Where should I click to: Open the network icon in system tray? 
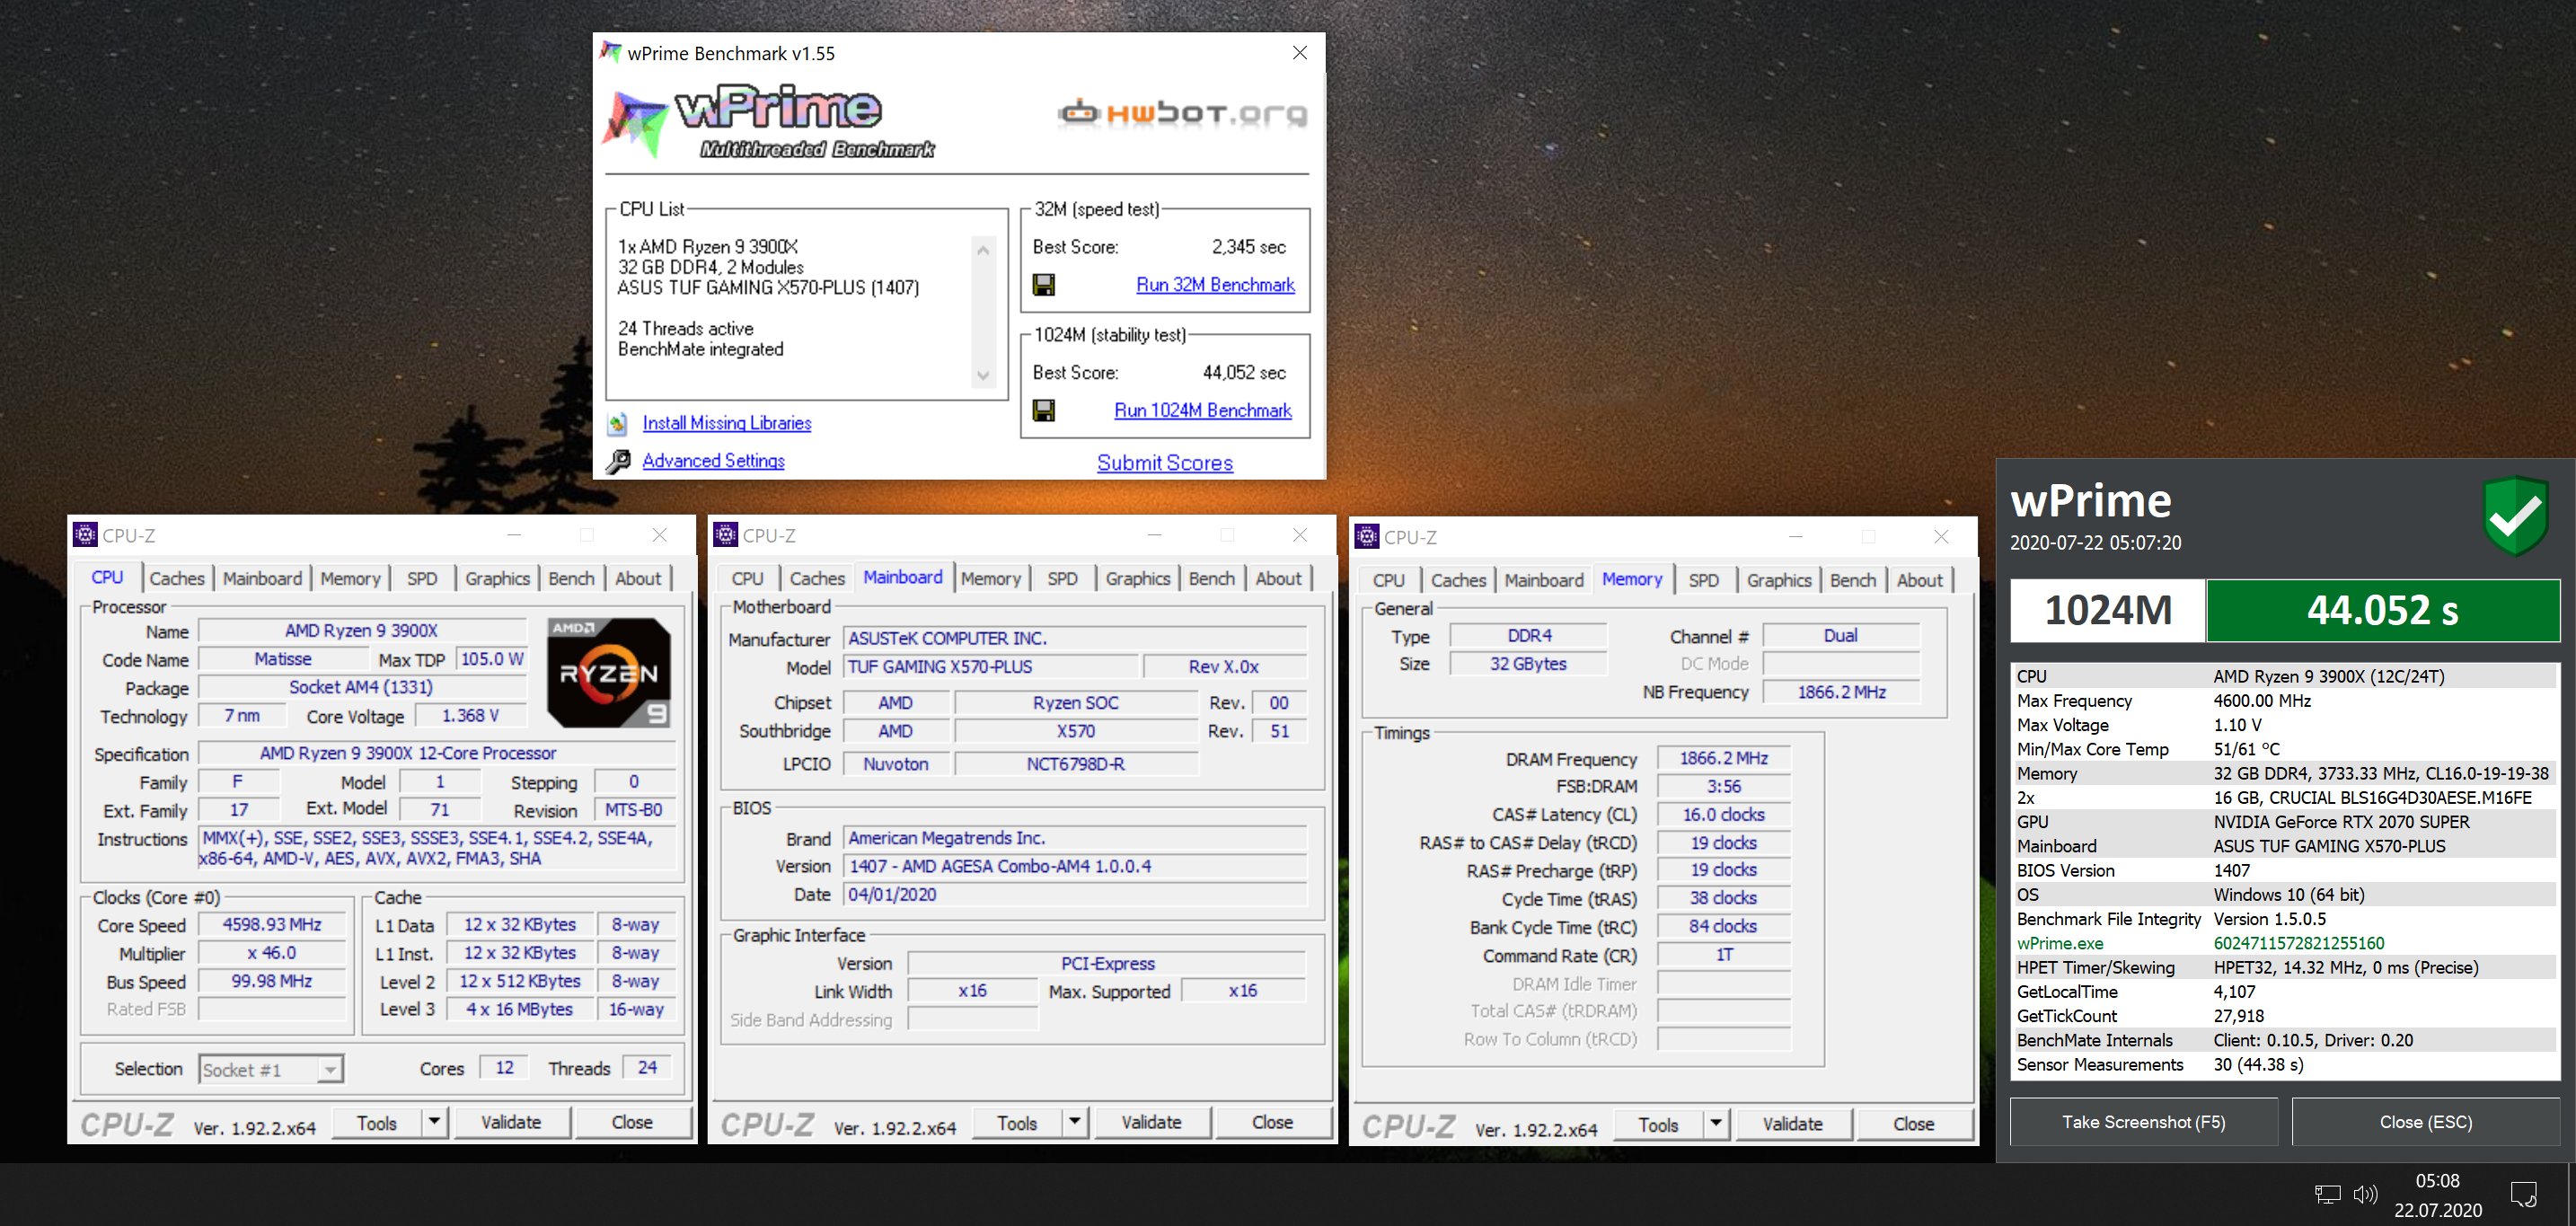[2327, 1194]
